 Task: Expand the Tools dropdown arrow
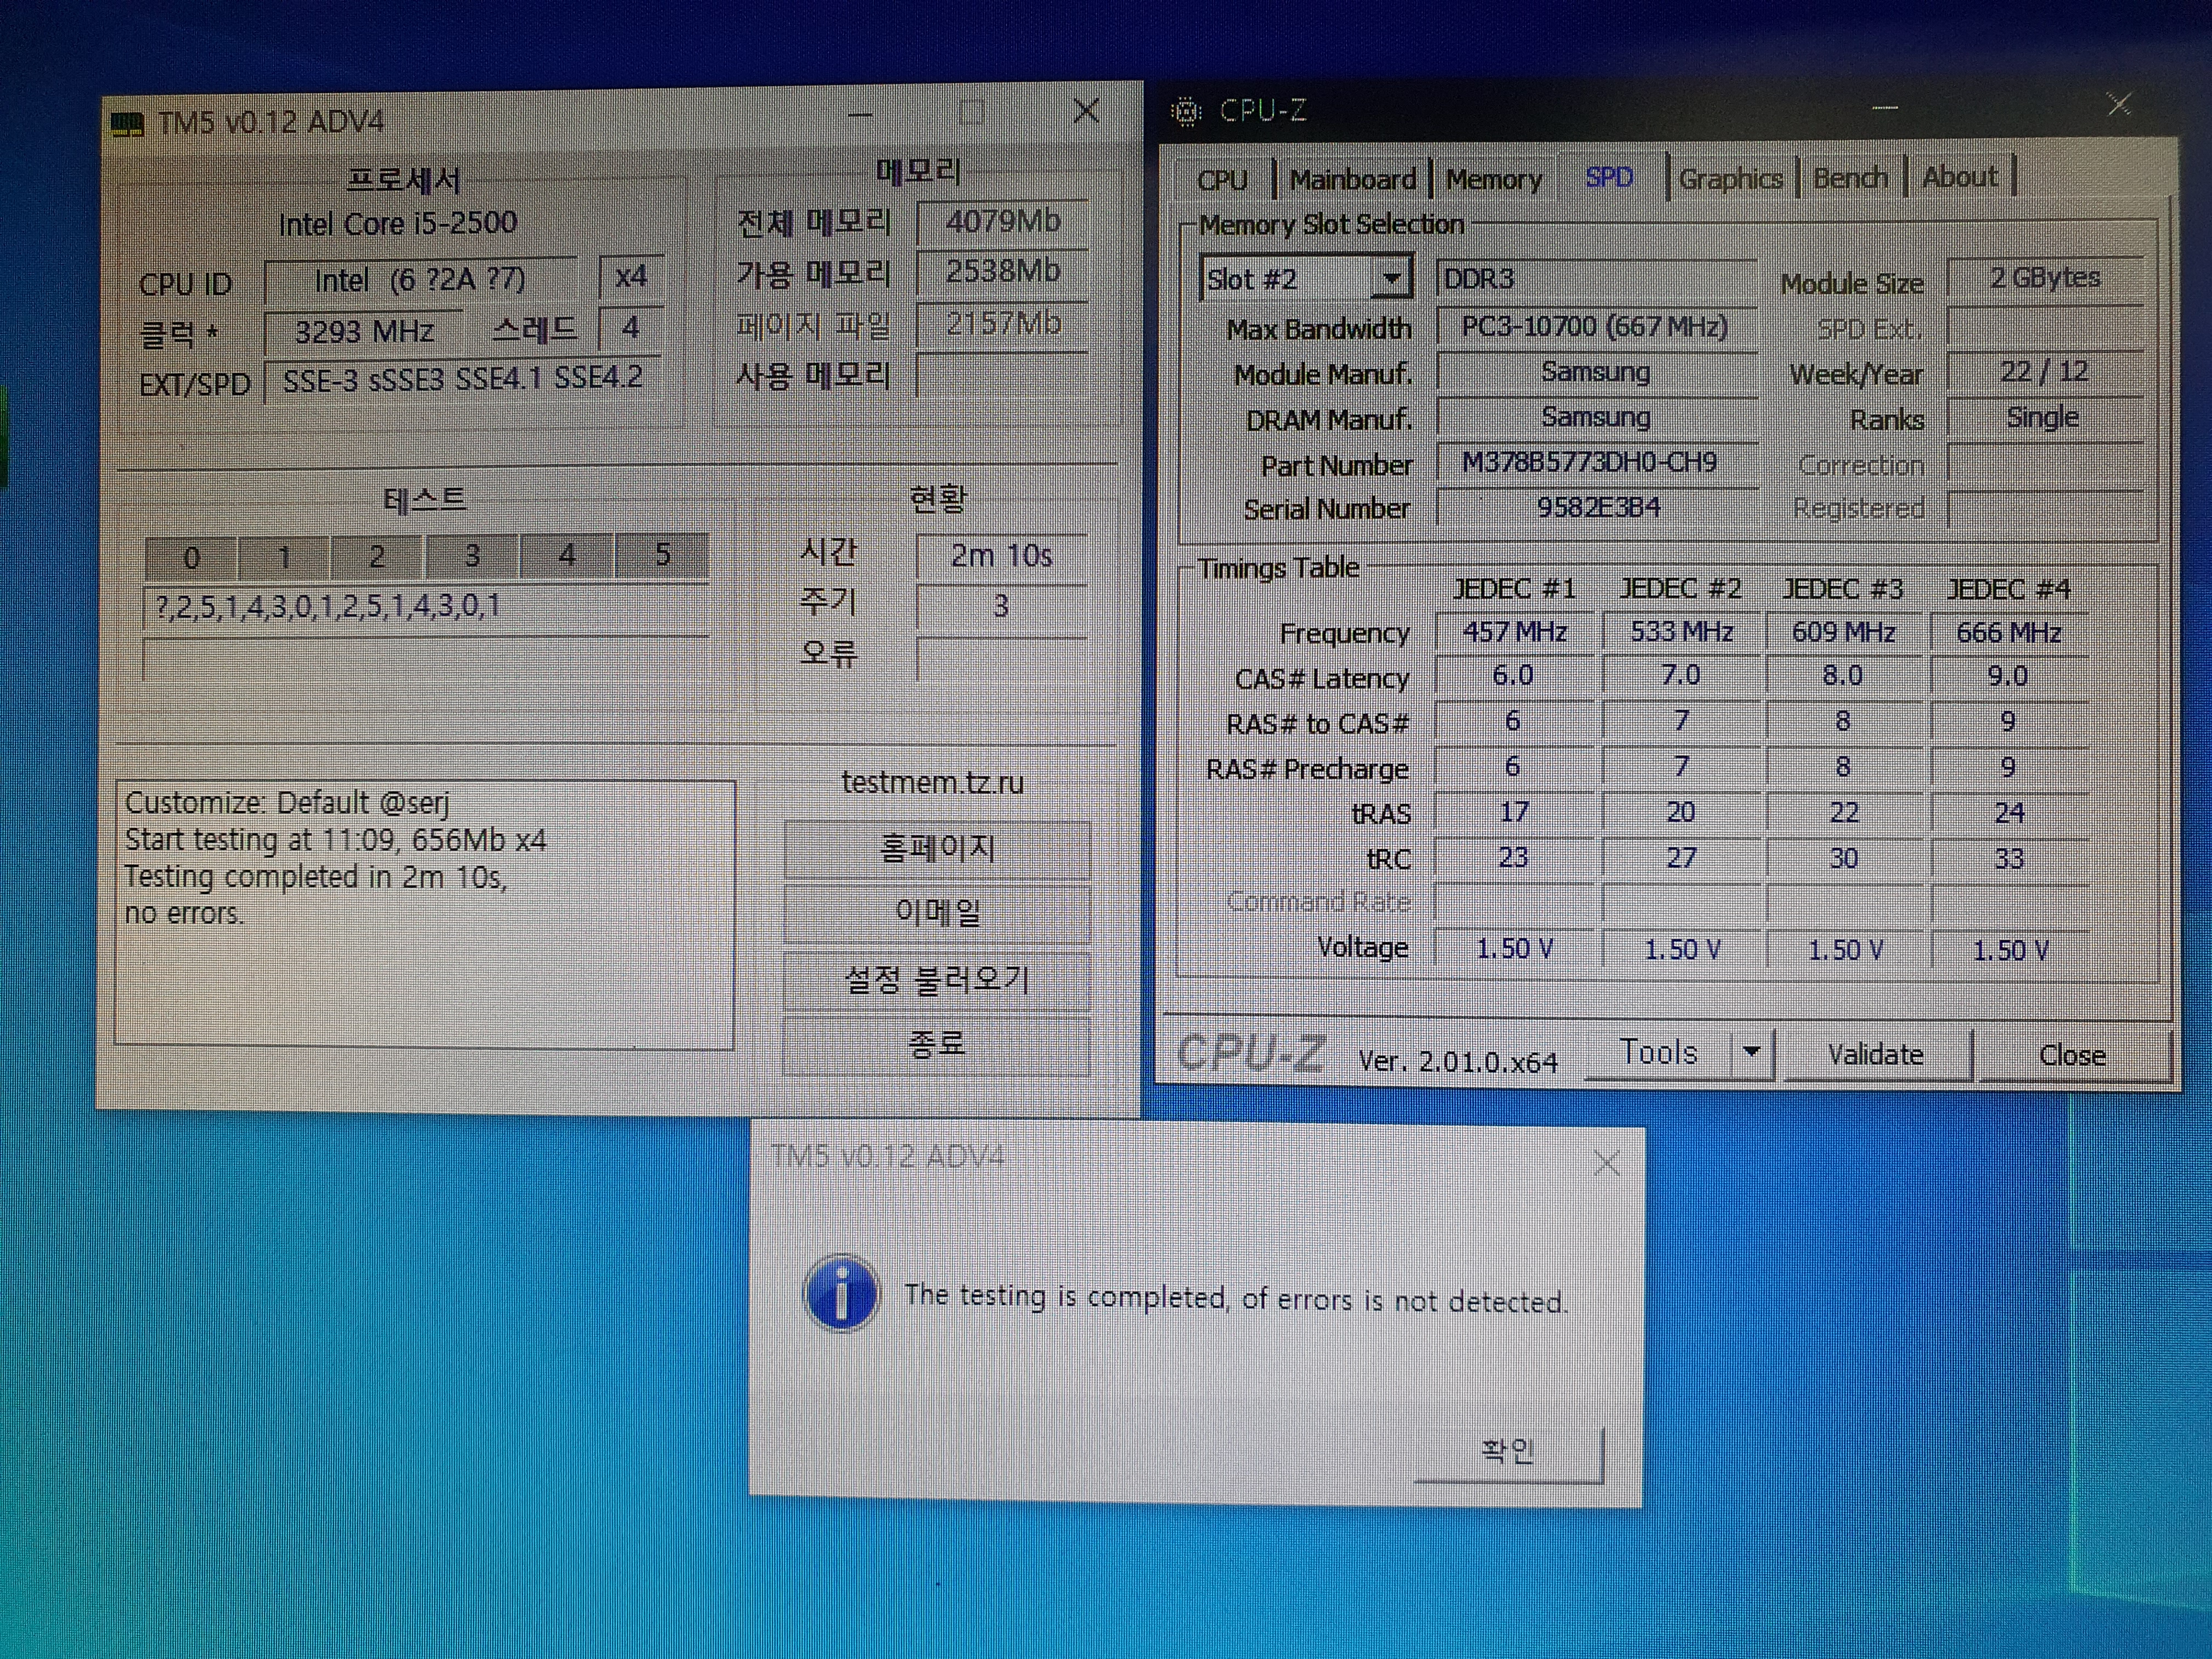click(1751, 1052)
